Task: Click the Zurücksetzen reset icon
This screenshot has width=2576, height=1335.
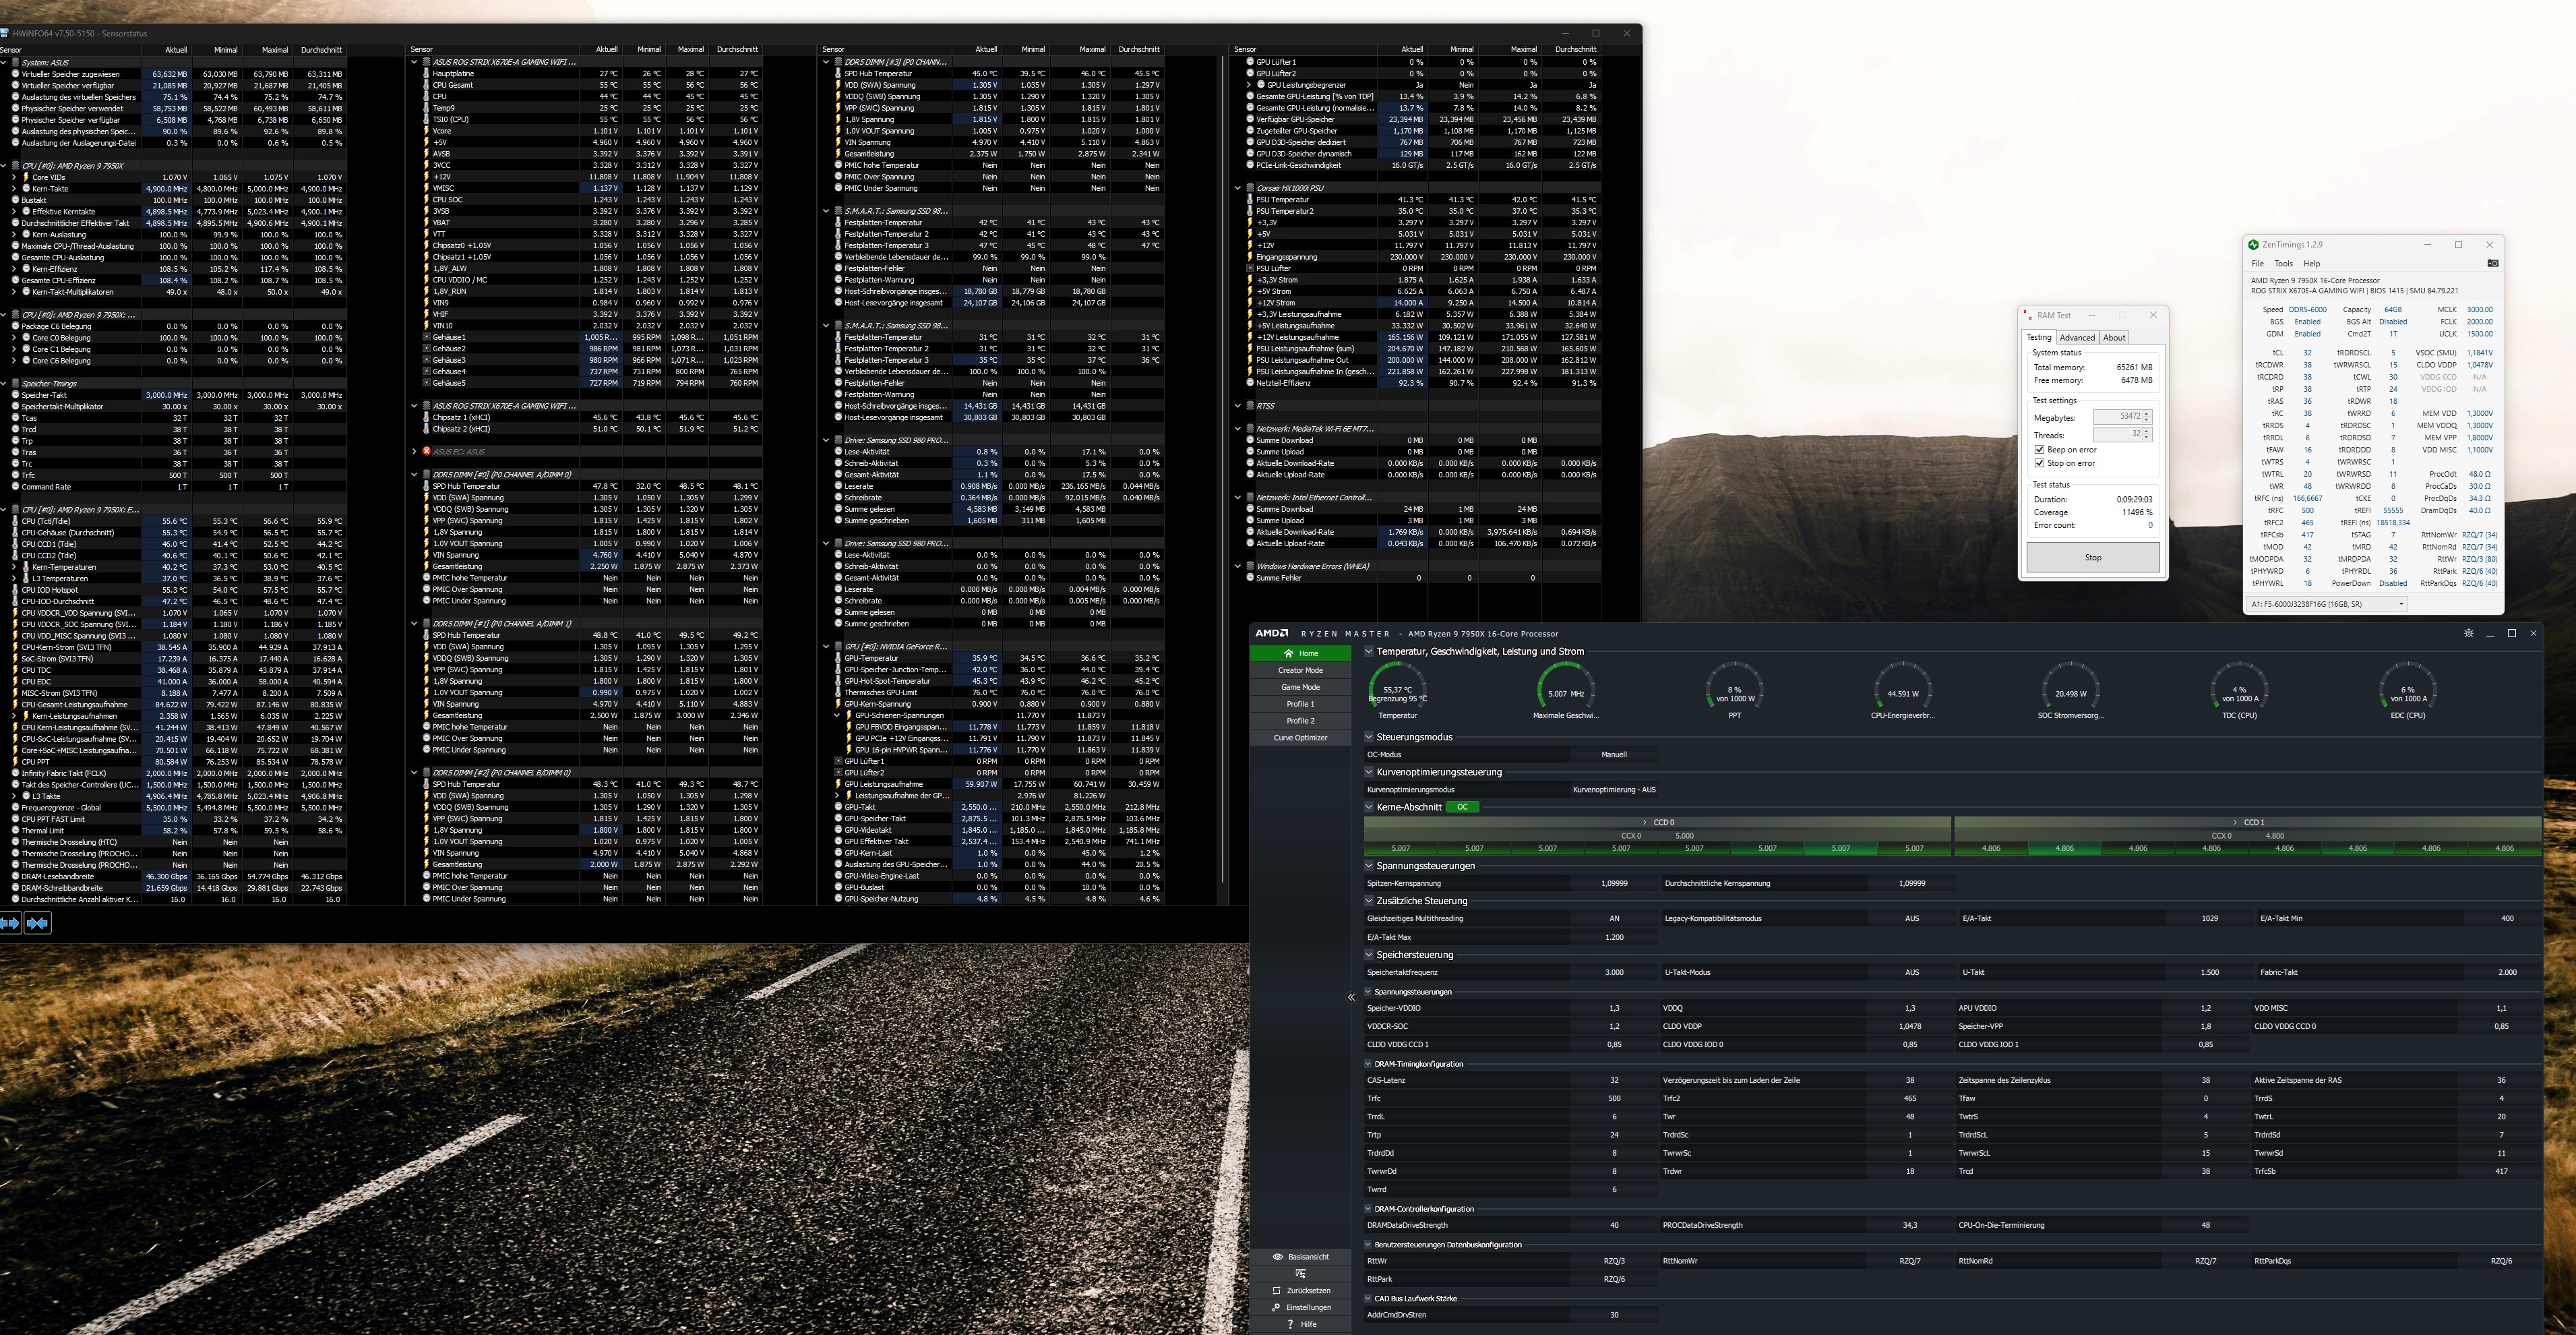Action: click(1276, 1291)
